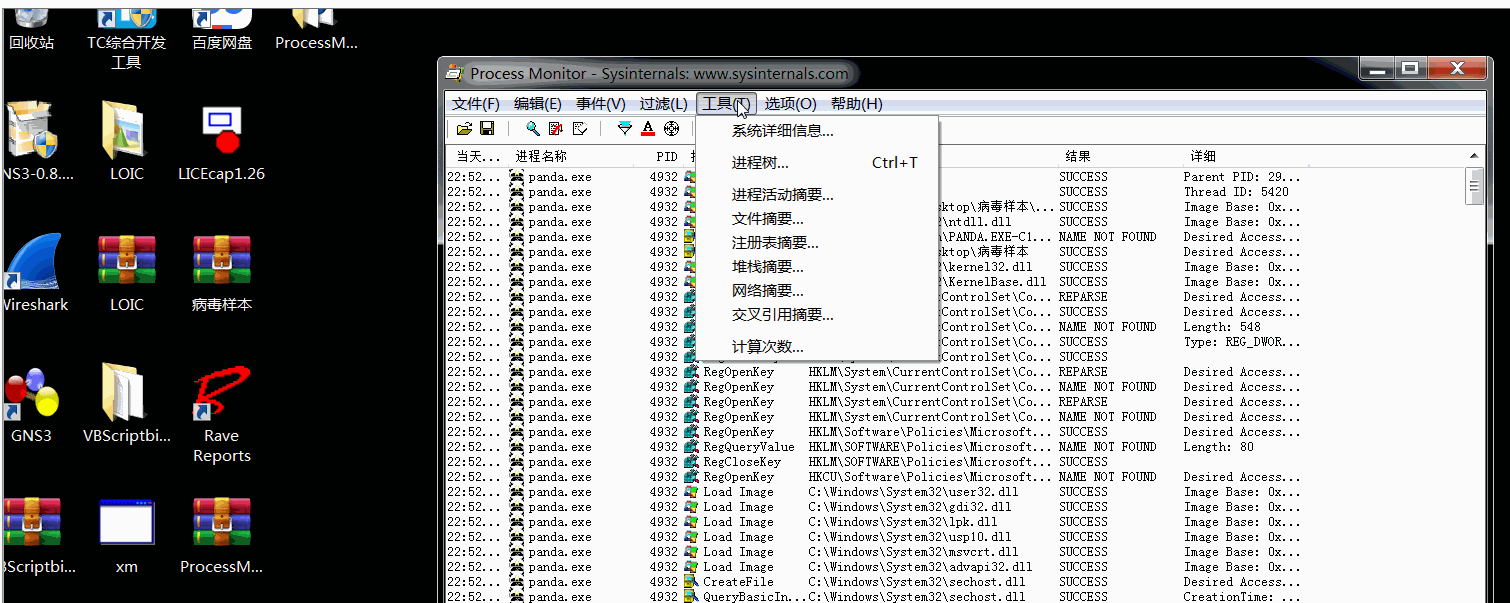Open the 事件(V) menu
Screen dimensions: 1510x603
pyautogui.click(x=601, y=104)
